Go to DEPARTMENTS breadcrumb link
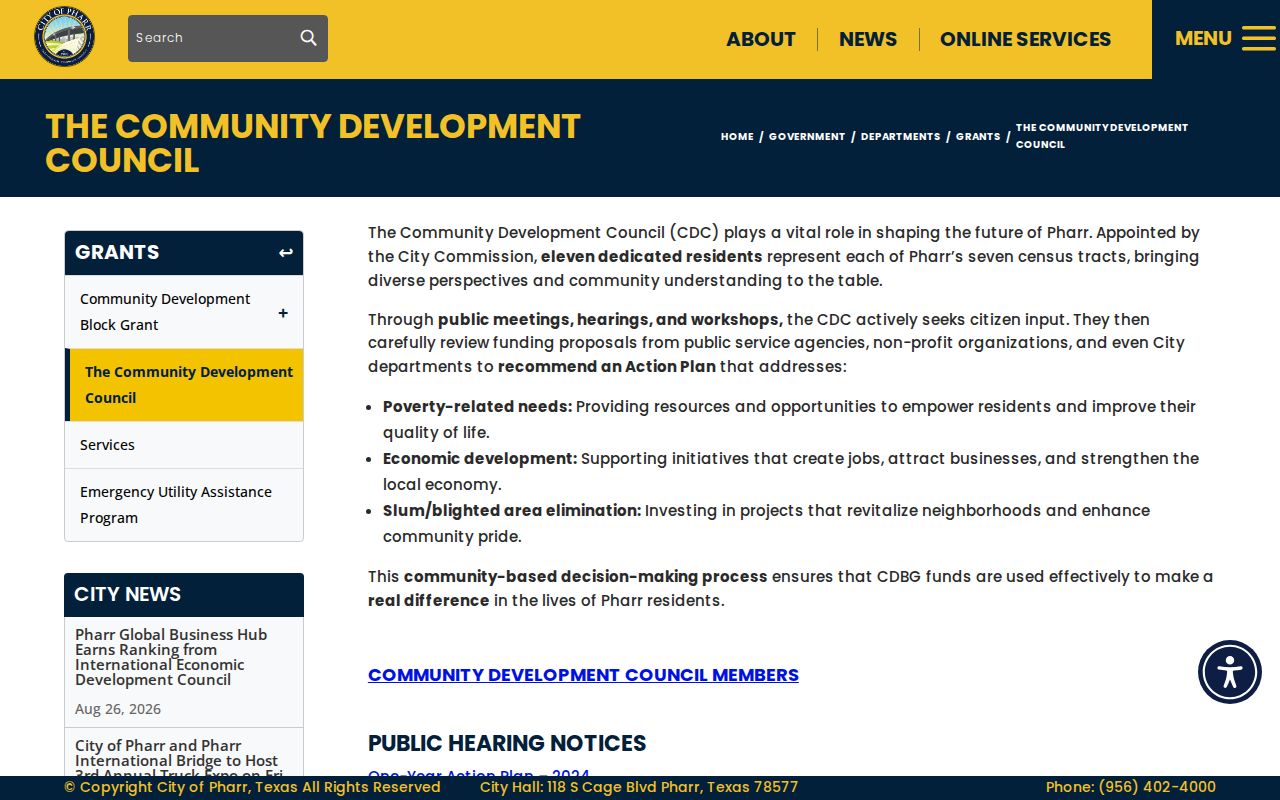Viewport: 1280px width, 800px height. 900,136
